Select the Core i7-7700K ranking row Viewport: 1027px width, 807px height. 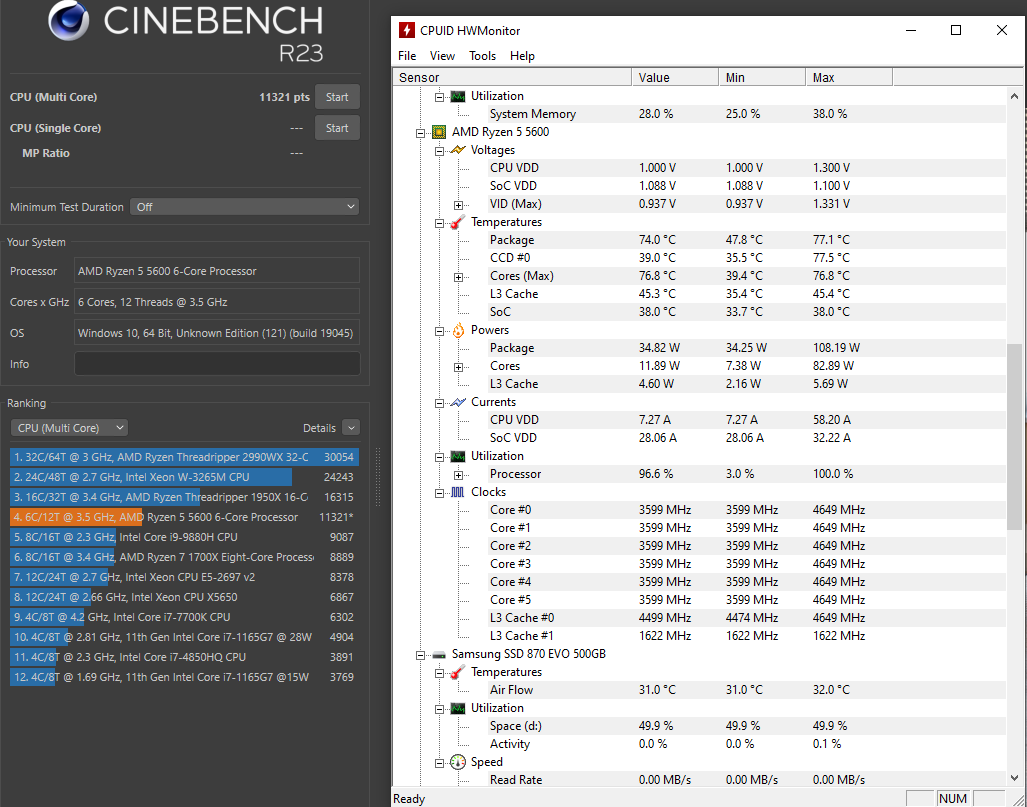pos(184,617)
